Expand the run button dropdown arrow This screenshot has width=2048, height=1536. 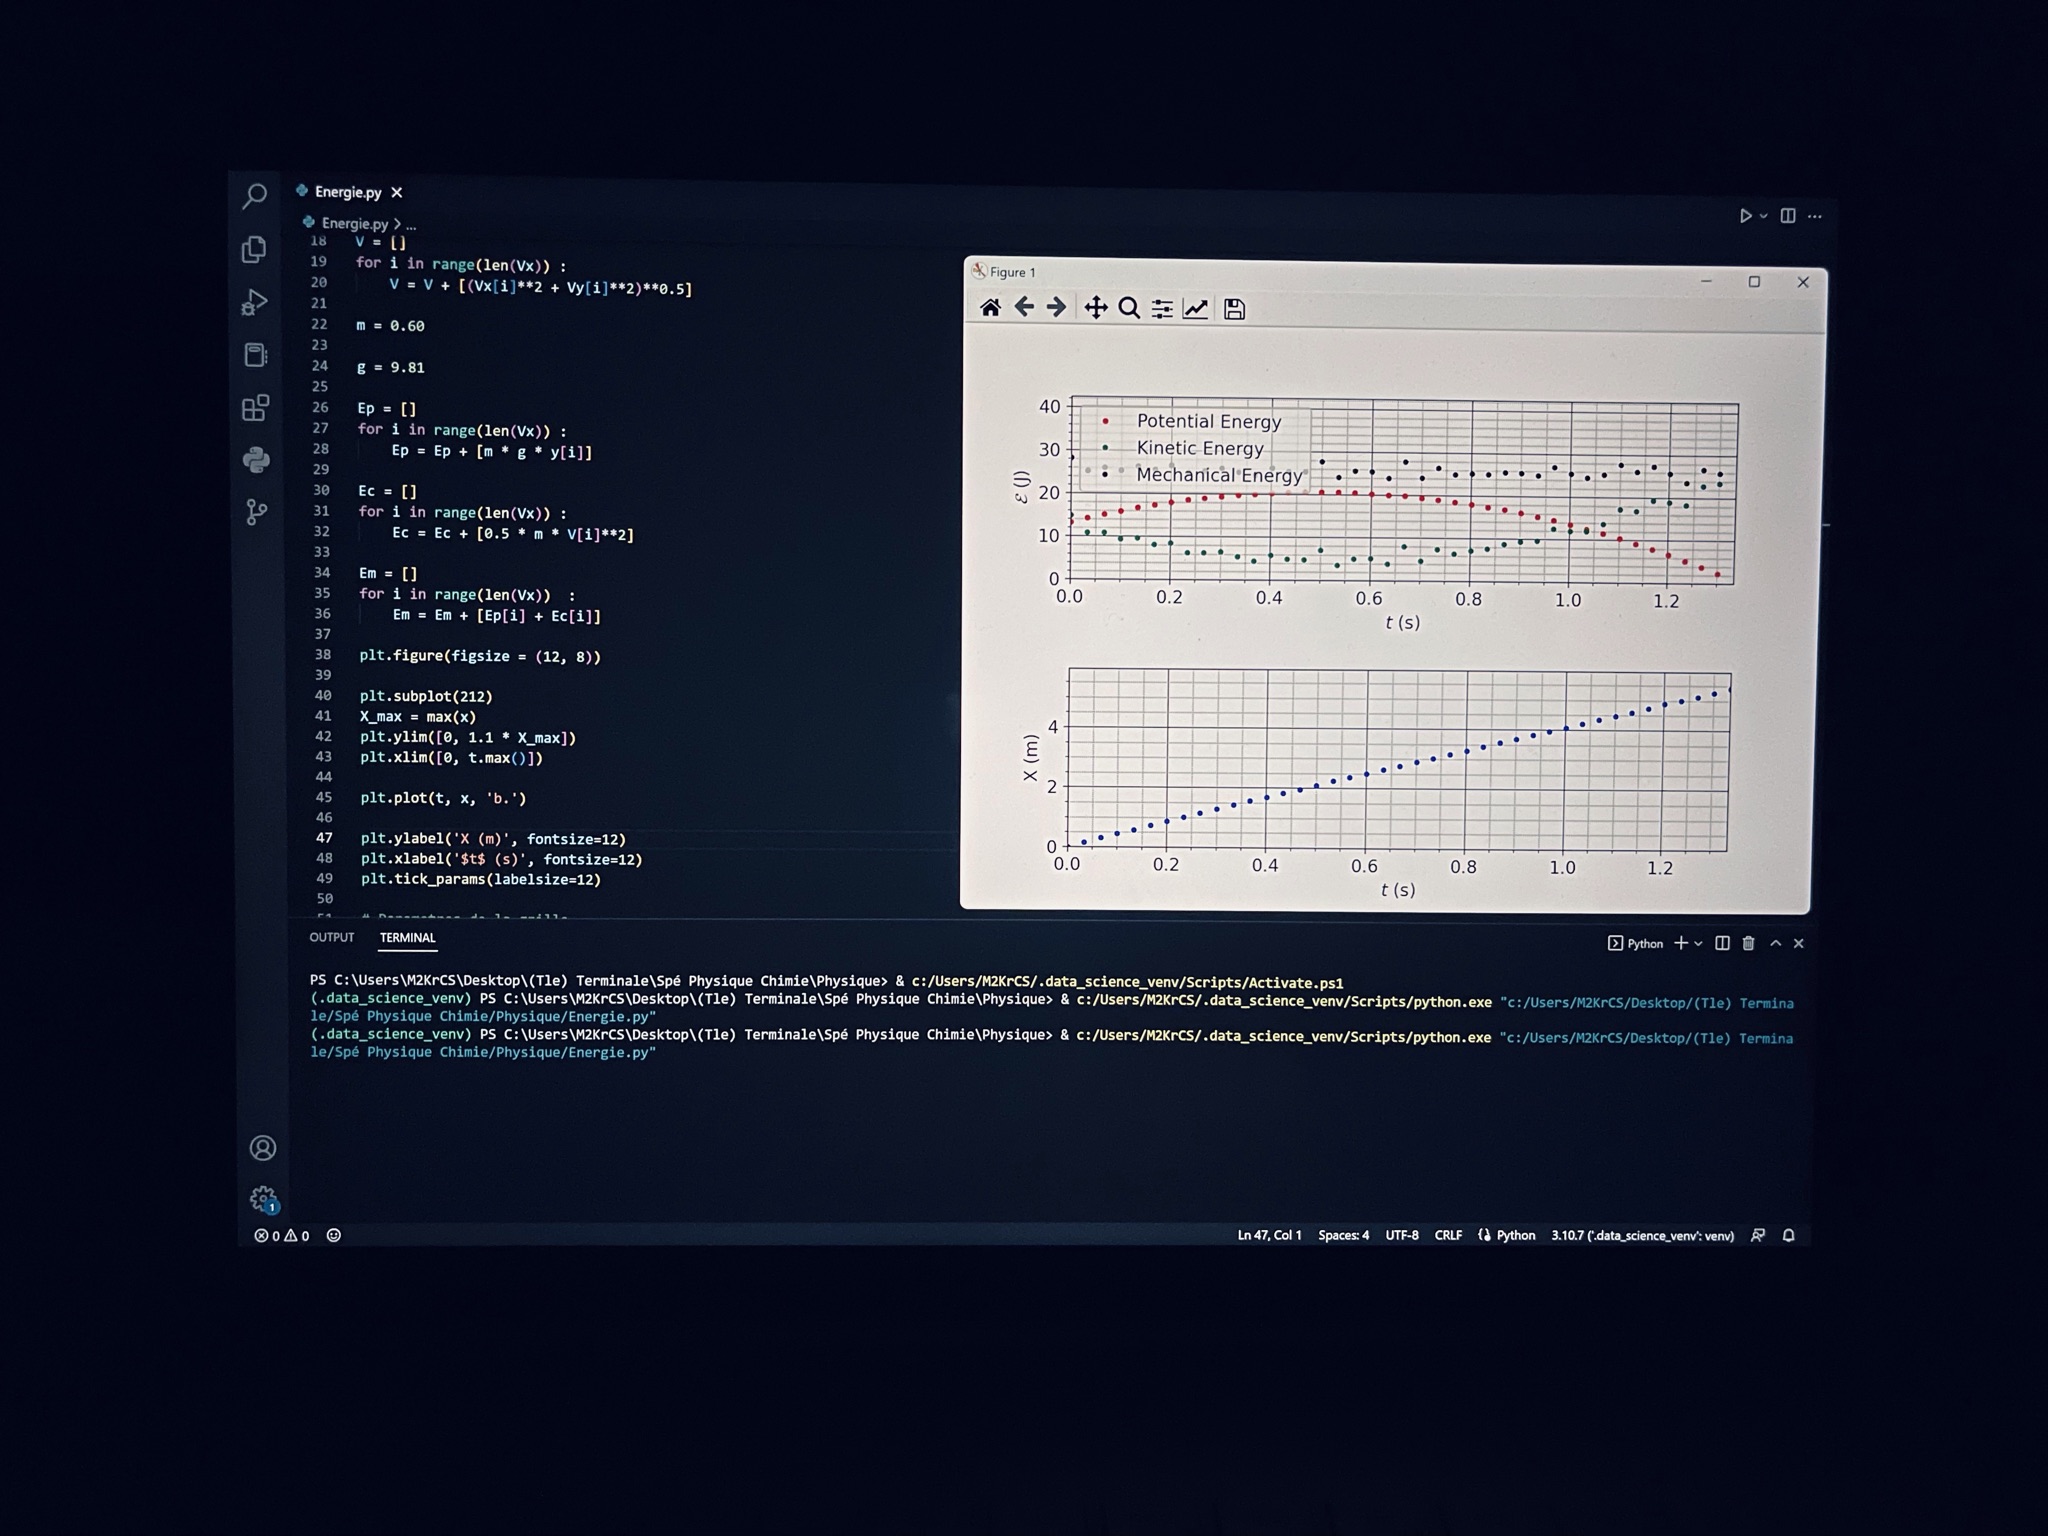click(1764, 216)
